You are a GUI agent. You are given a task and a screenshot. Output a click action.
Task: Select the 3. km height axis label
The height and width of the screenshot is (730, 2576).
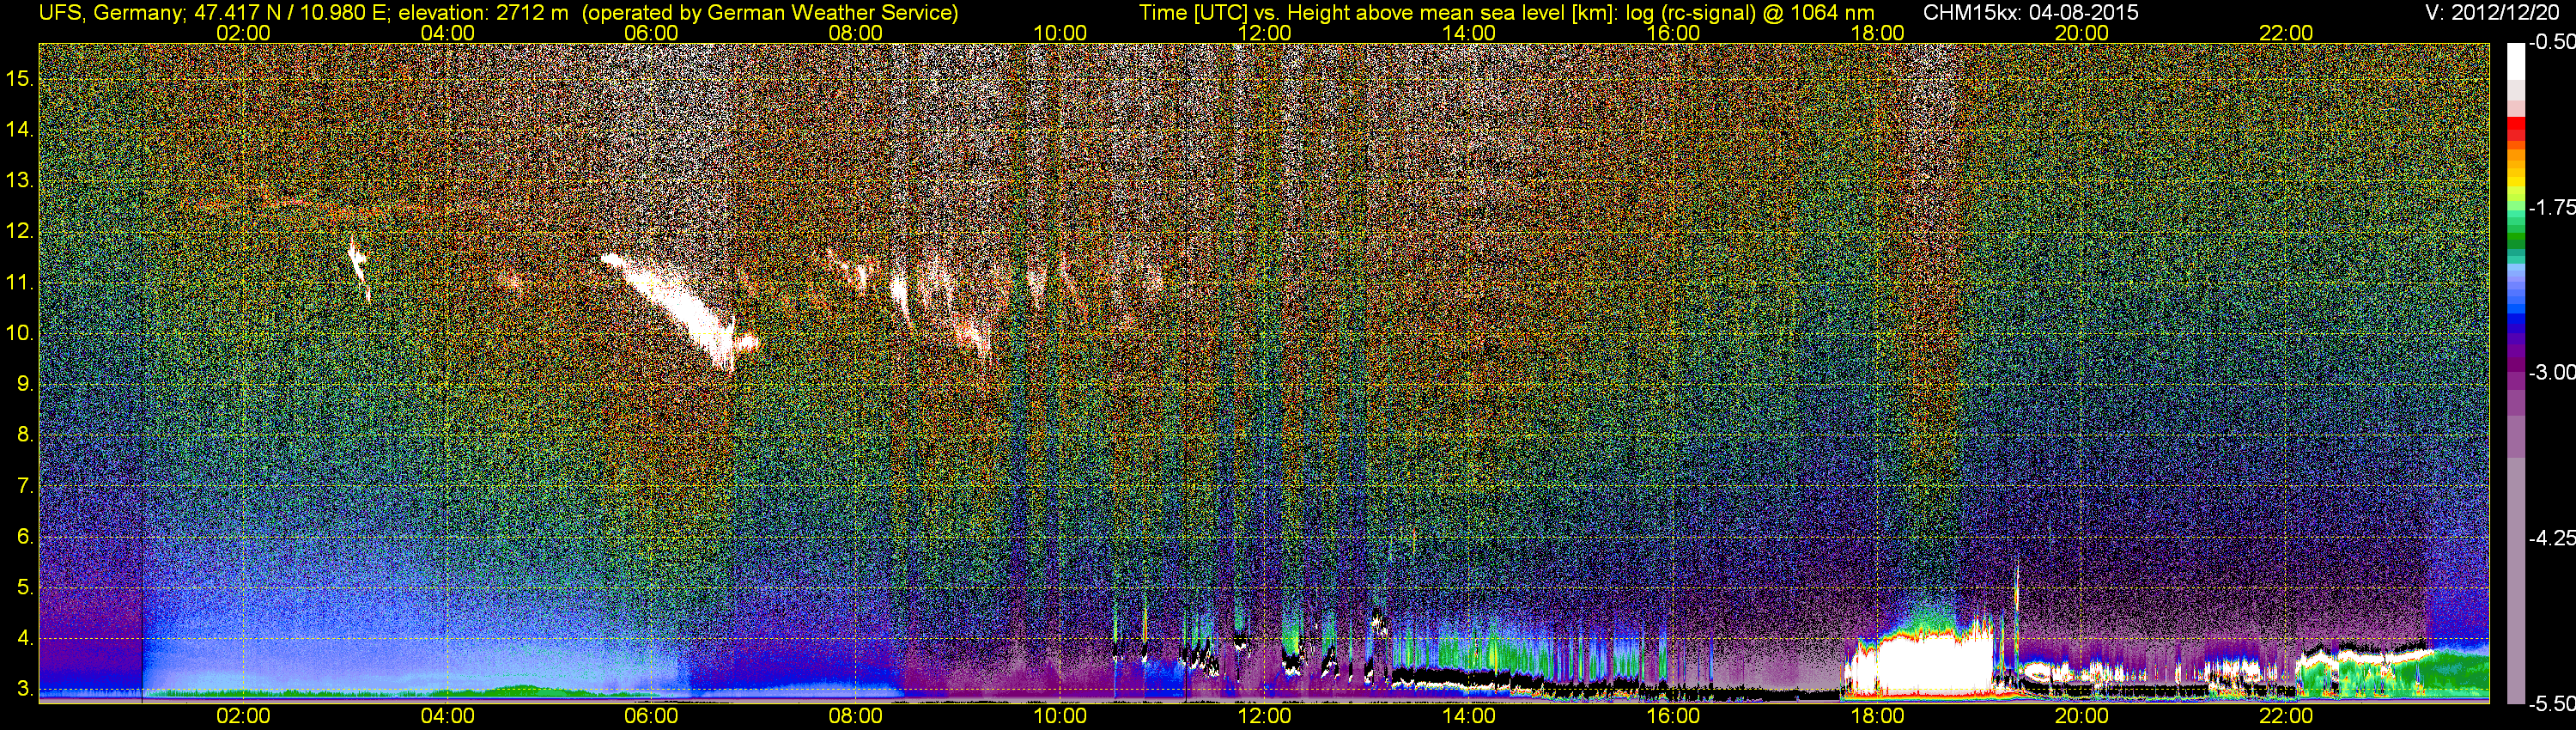[x=26, y=690]
